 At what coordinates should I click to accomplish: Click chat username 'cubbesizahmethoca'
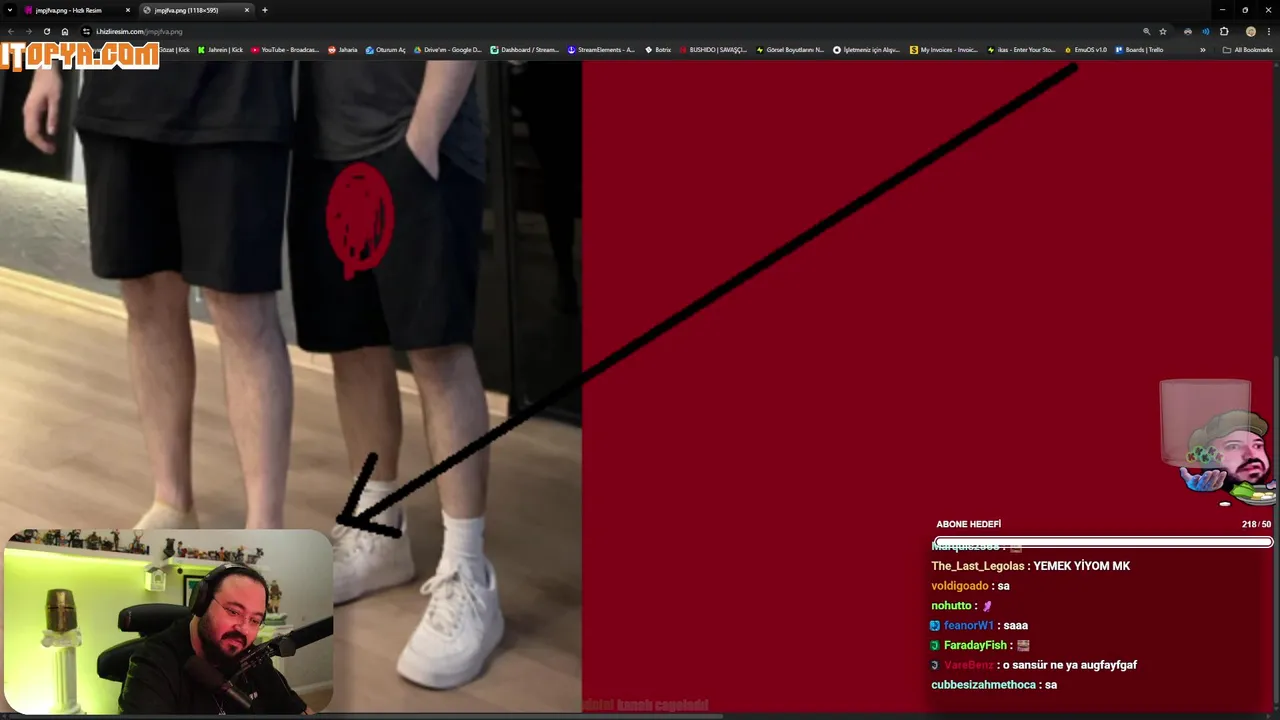click(983, 685)
